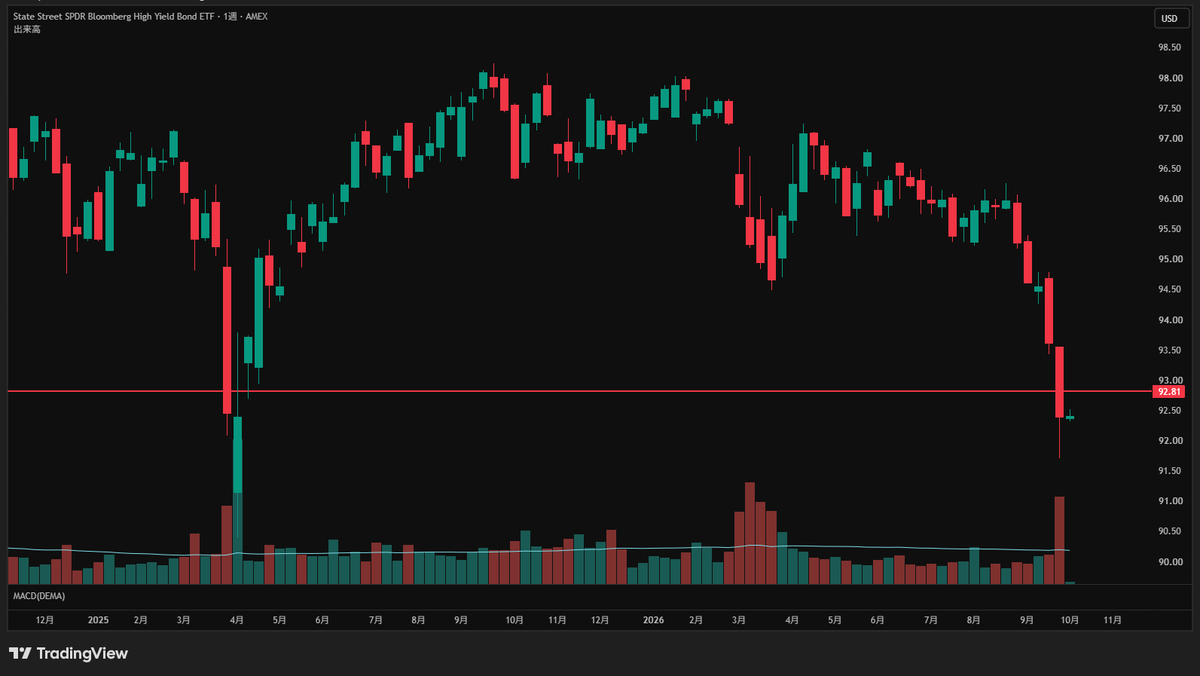
Task: Select the State Street SPDR ETF title
Action: coord(139,17)
